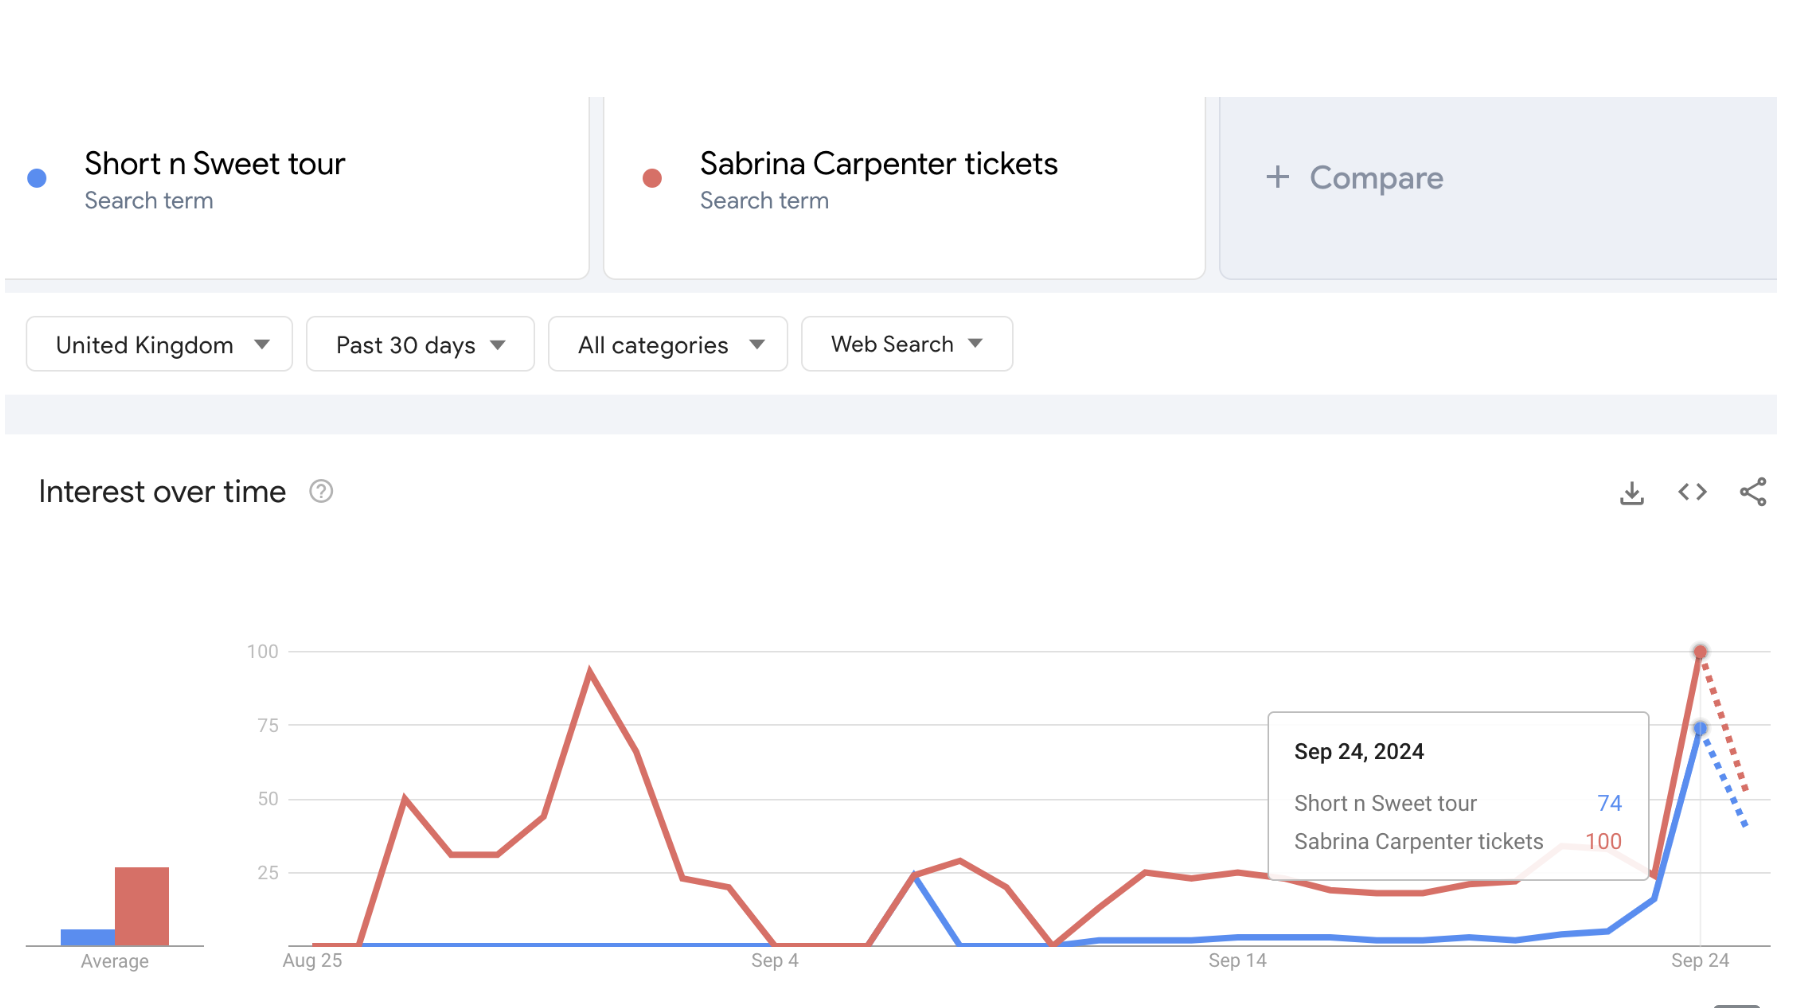Click the Sep 4 axis label
The height and width of the screenshot is (1008, 1796).
point(775,960)
